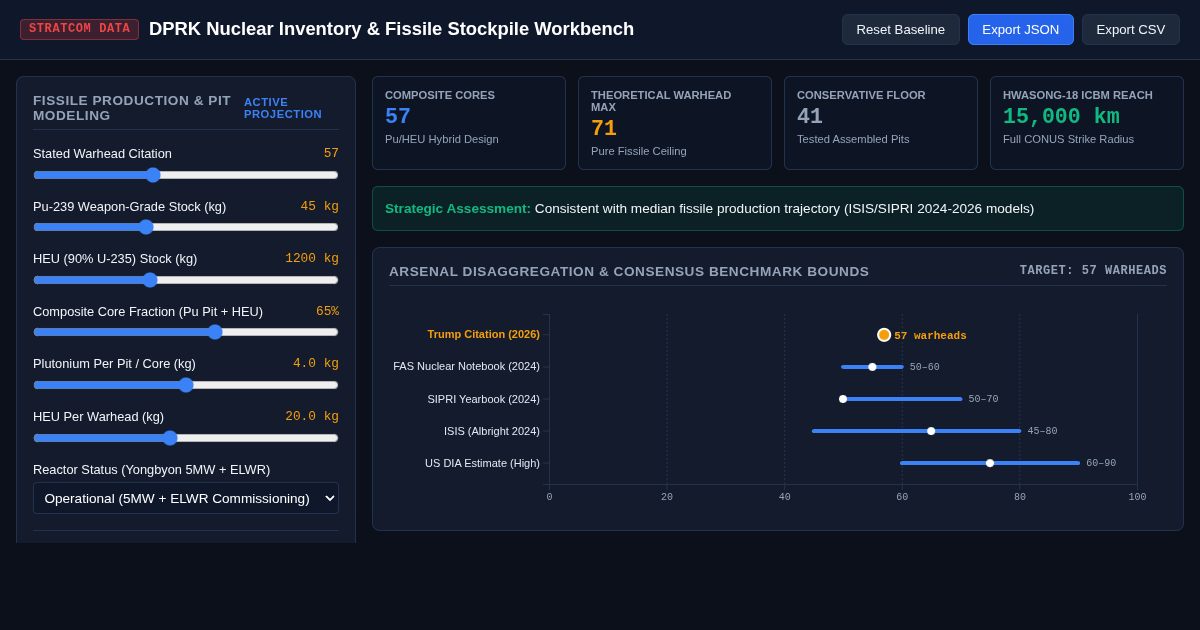This screenshot has width=1200, height=630.
Task: Click the "15,000 km" reach value
Action: click(1061, 117)
